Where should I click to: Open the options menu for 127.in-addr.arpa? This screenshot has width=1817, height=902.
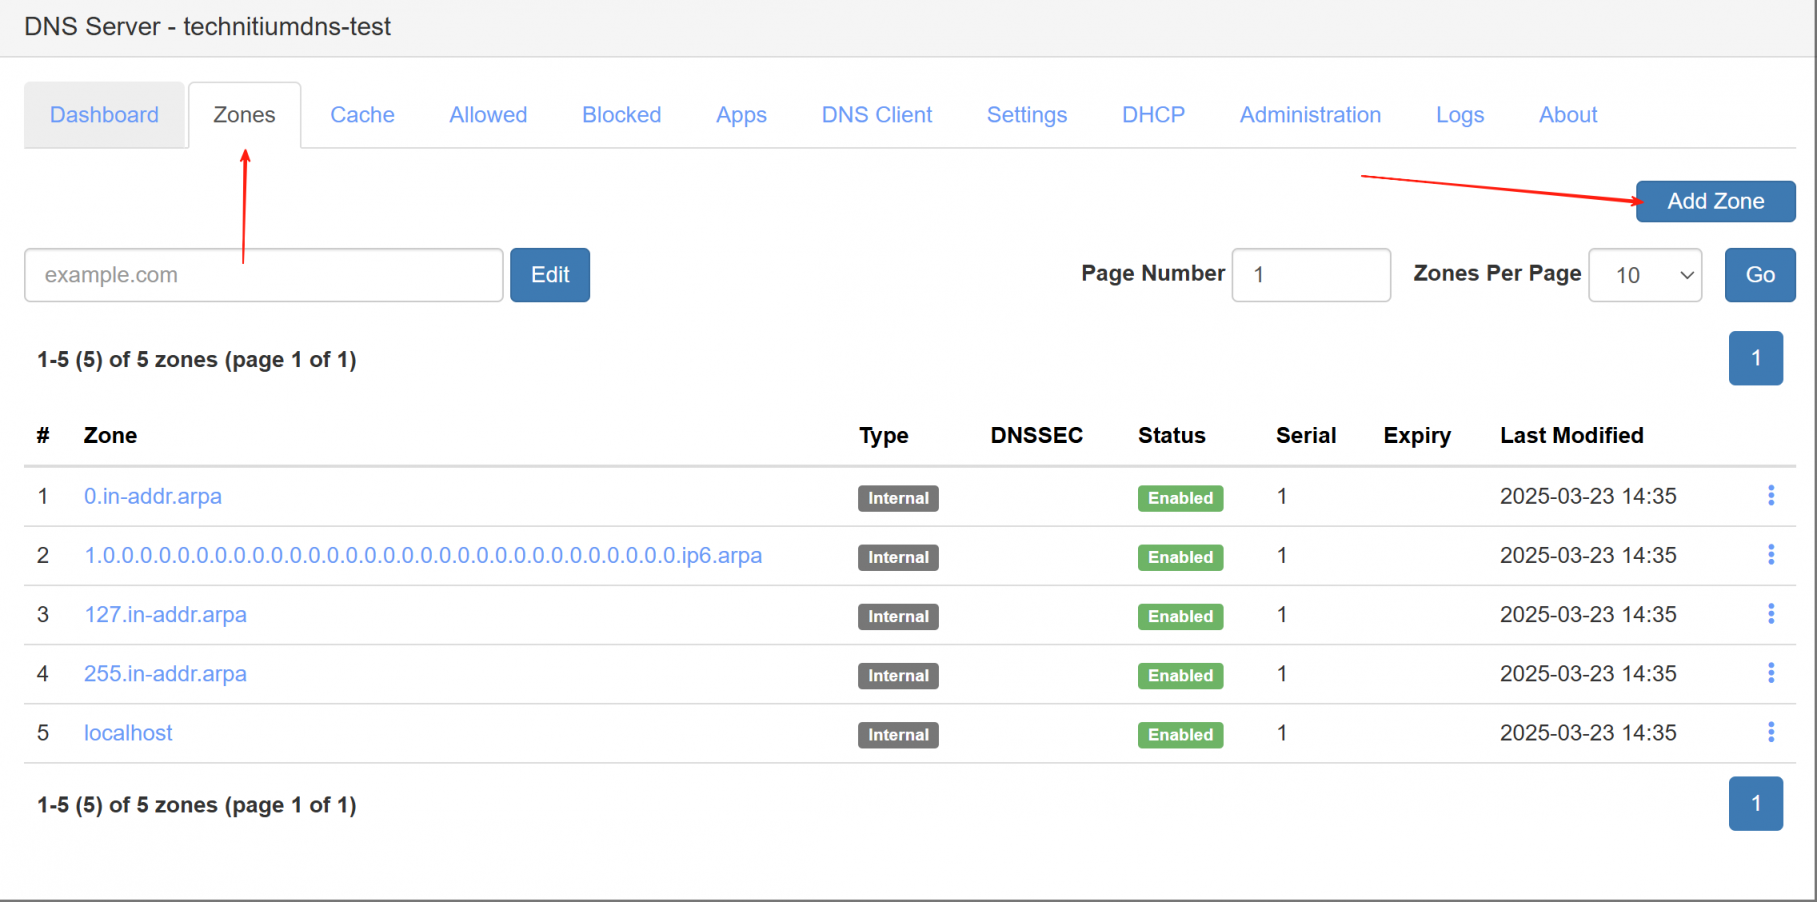coord(1771,613)
